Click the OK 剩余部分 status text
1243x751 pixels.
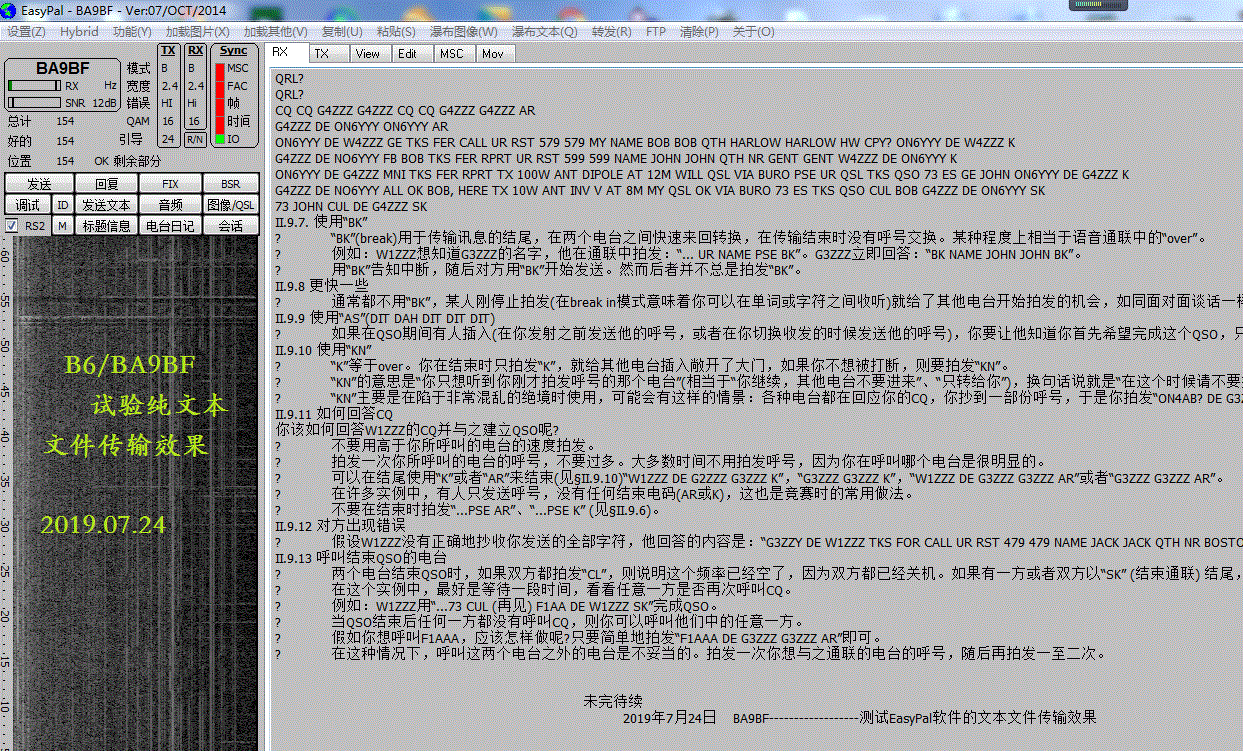point(127,161)
